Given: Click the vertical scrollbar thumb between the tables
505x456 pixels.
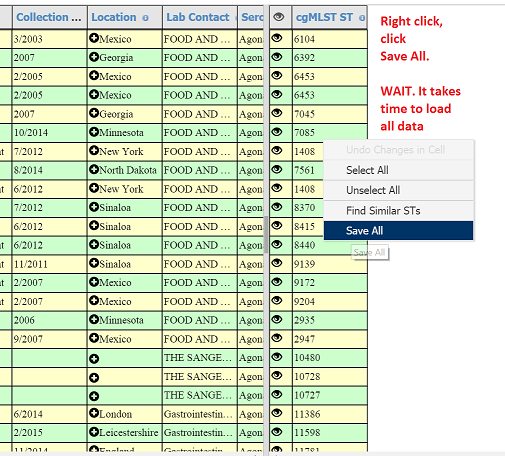Looking at the screenshot, I should (x=266, y=235).
